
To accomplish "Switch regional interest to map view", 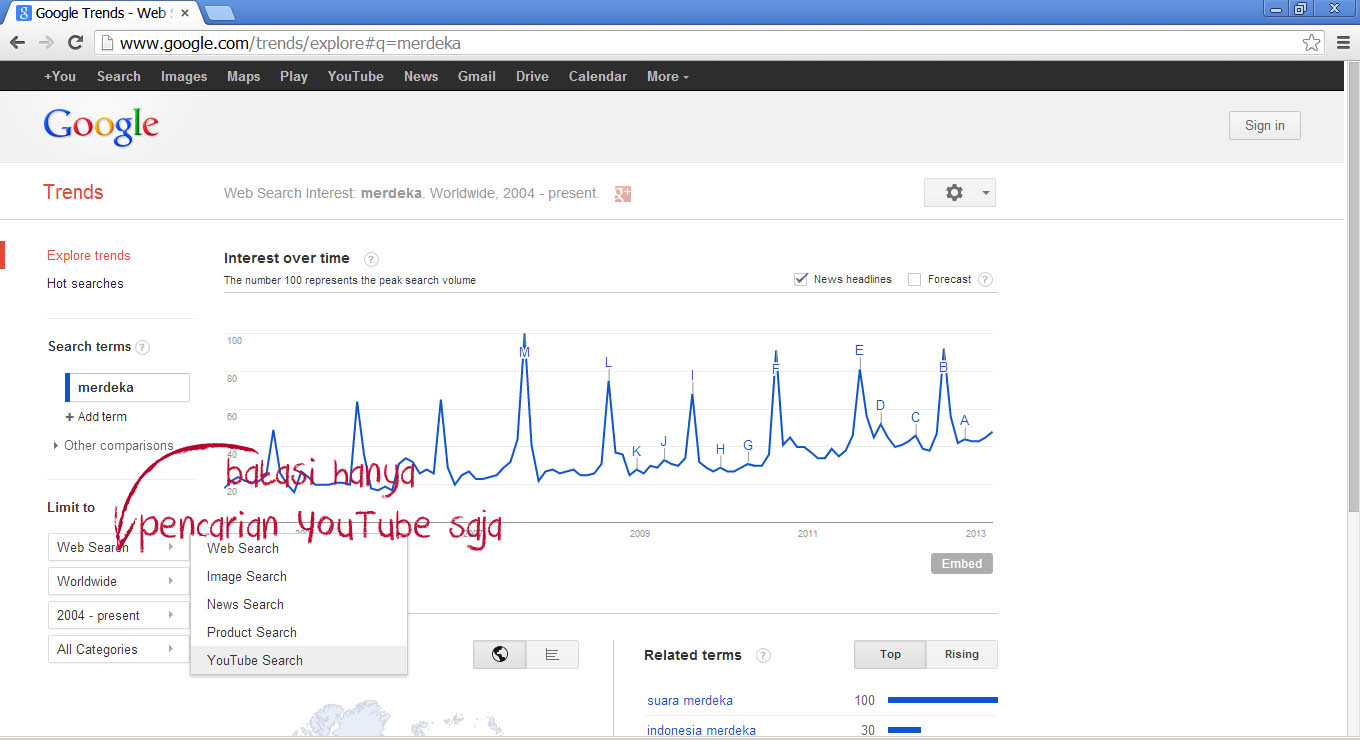I will 500,655.
